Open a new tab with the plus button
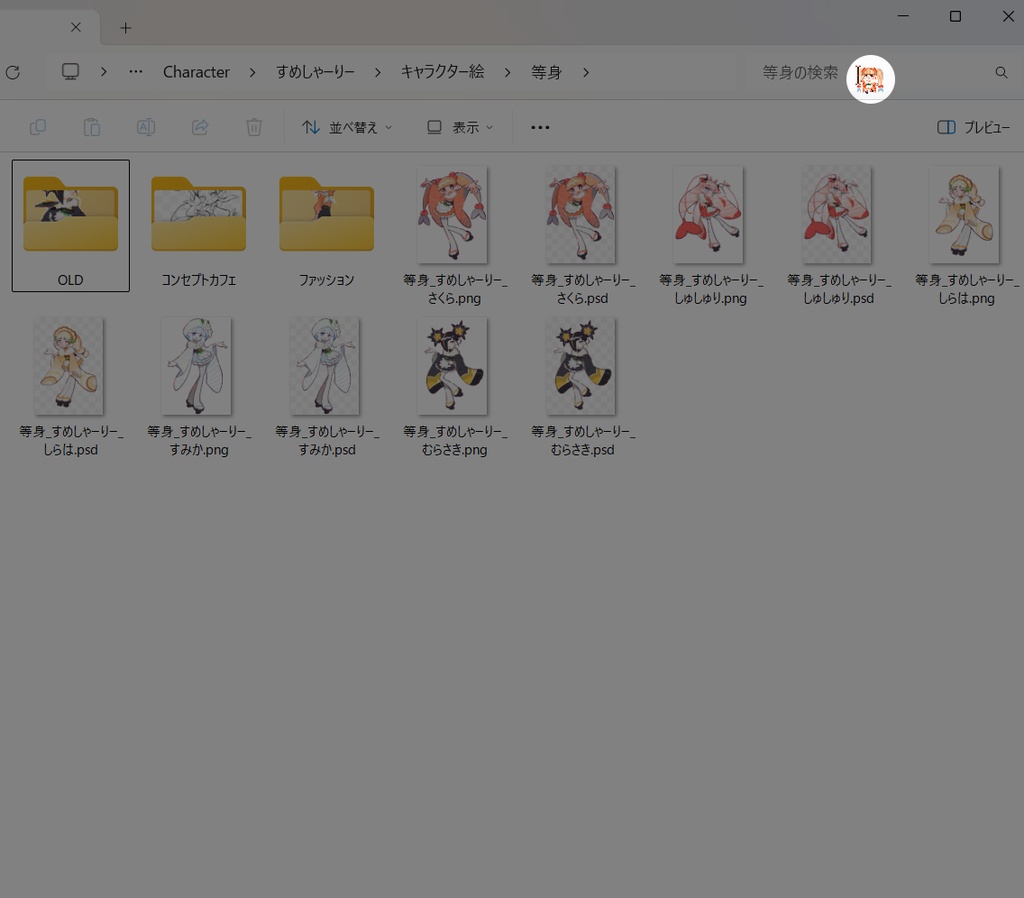Screen dimensions: 1024x898 [x=125, y=28]
